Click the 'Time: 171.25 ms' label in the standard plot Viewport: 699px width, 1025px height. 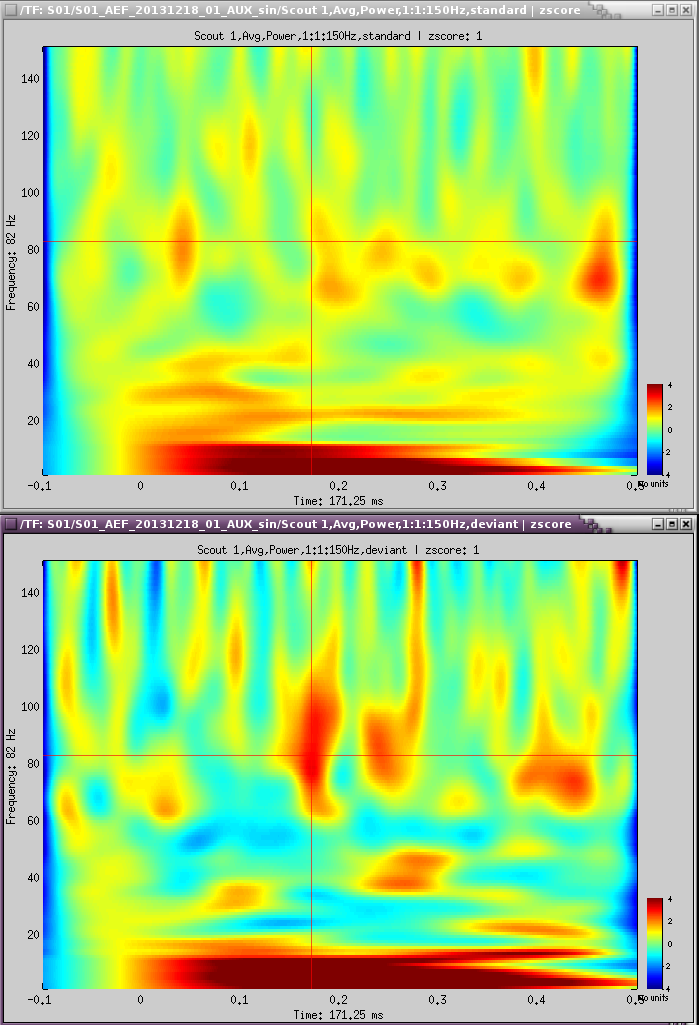[x=339, y=500]
